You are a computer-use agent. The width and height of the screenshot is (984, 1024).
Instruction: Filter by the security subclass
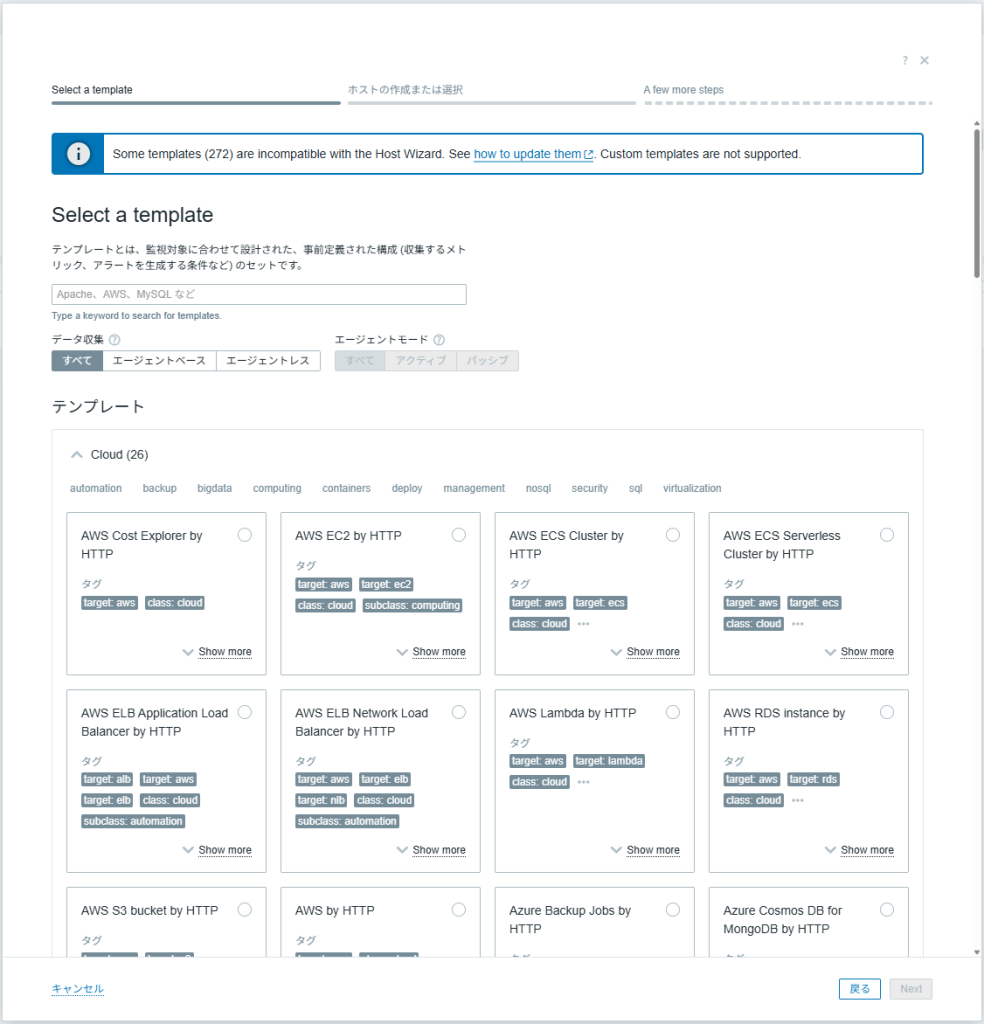(590, 488)
